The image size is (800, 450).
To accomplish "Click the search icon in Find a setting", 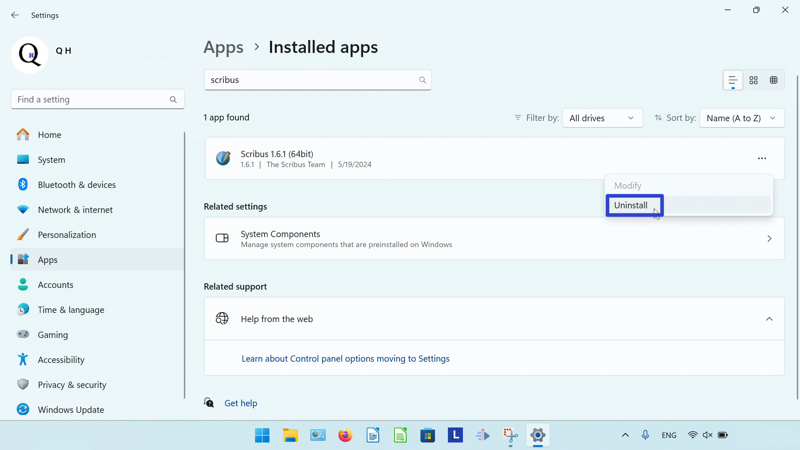I will tap(173, 99).
